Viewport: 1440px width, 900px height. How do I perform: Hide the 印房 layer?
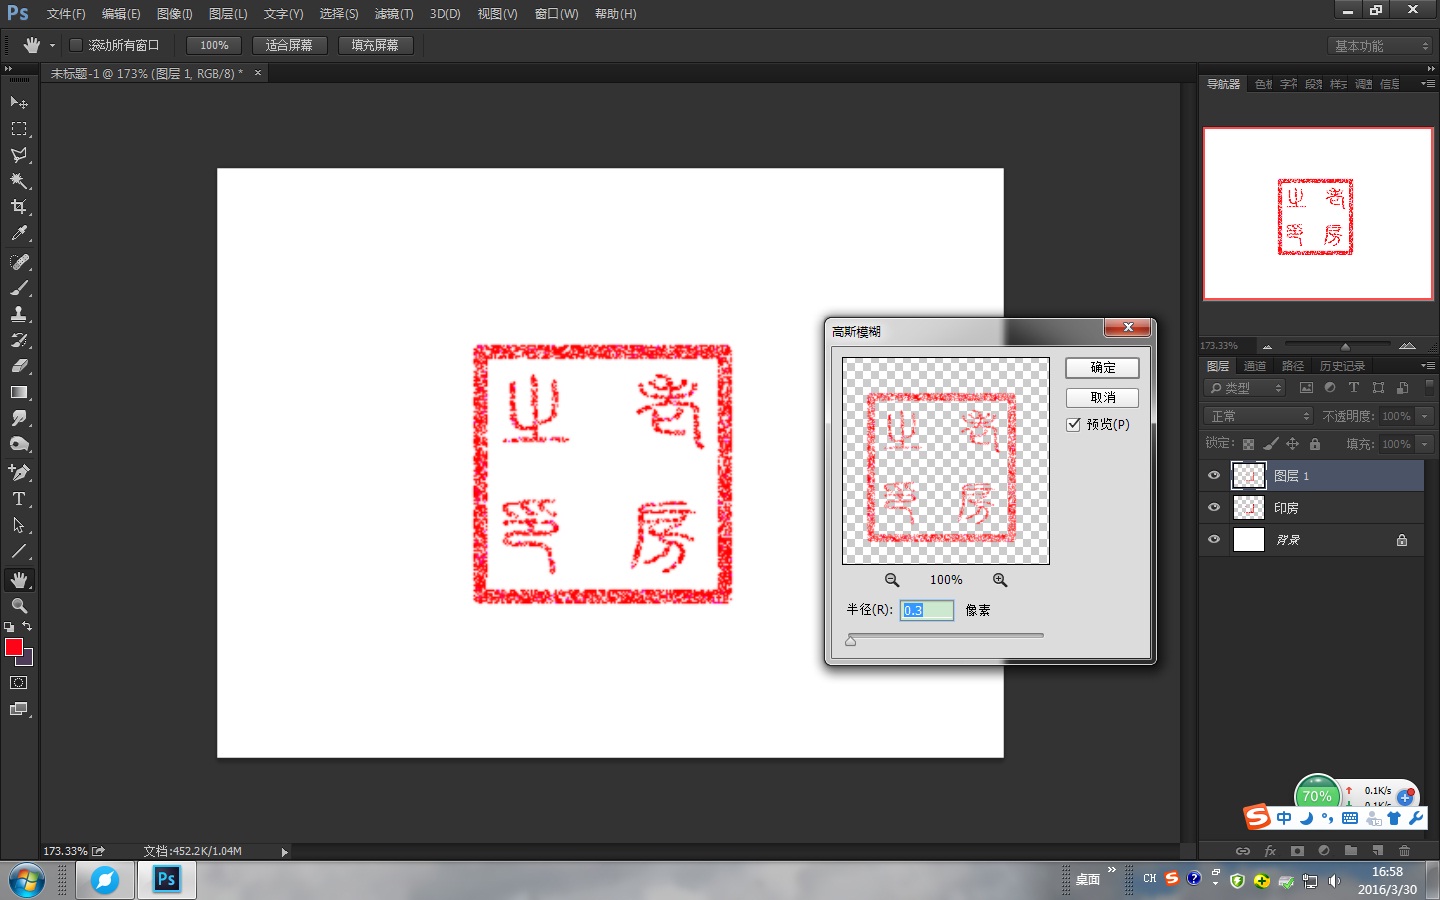(1213, 507)
